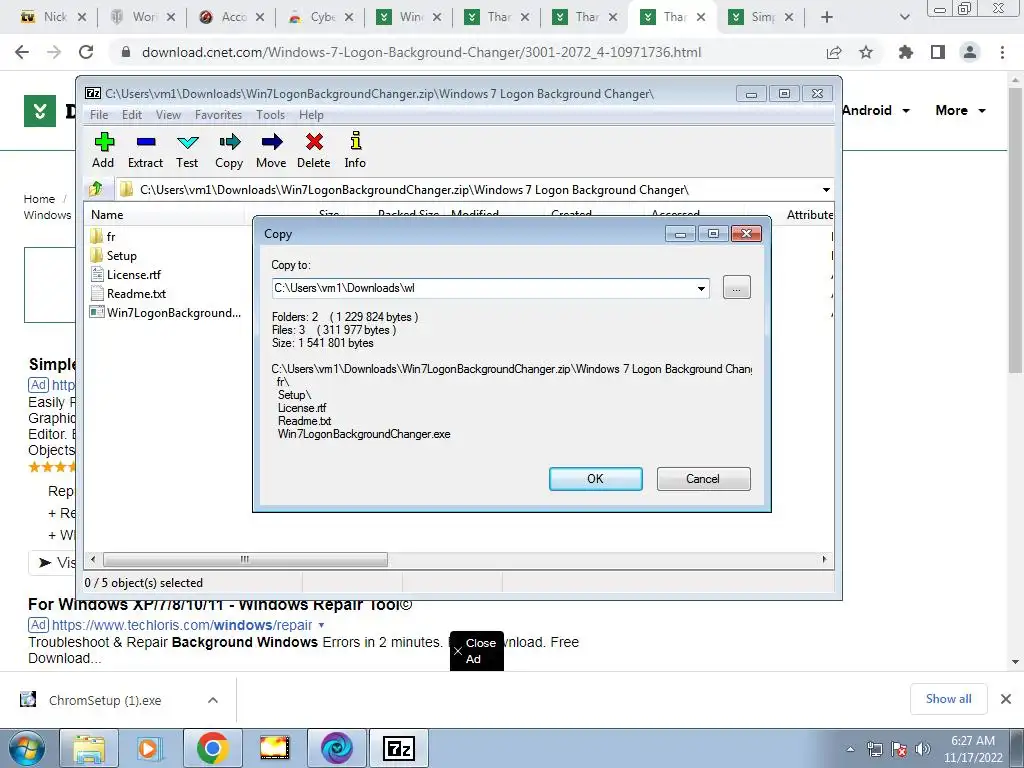This screenshot has height=768, width=1024.
Task: Click right arrow of 7-Zip horizontal scrollbar
Action: [x=824, y=559]
